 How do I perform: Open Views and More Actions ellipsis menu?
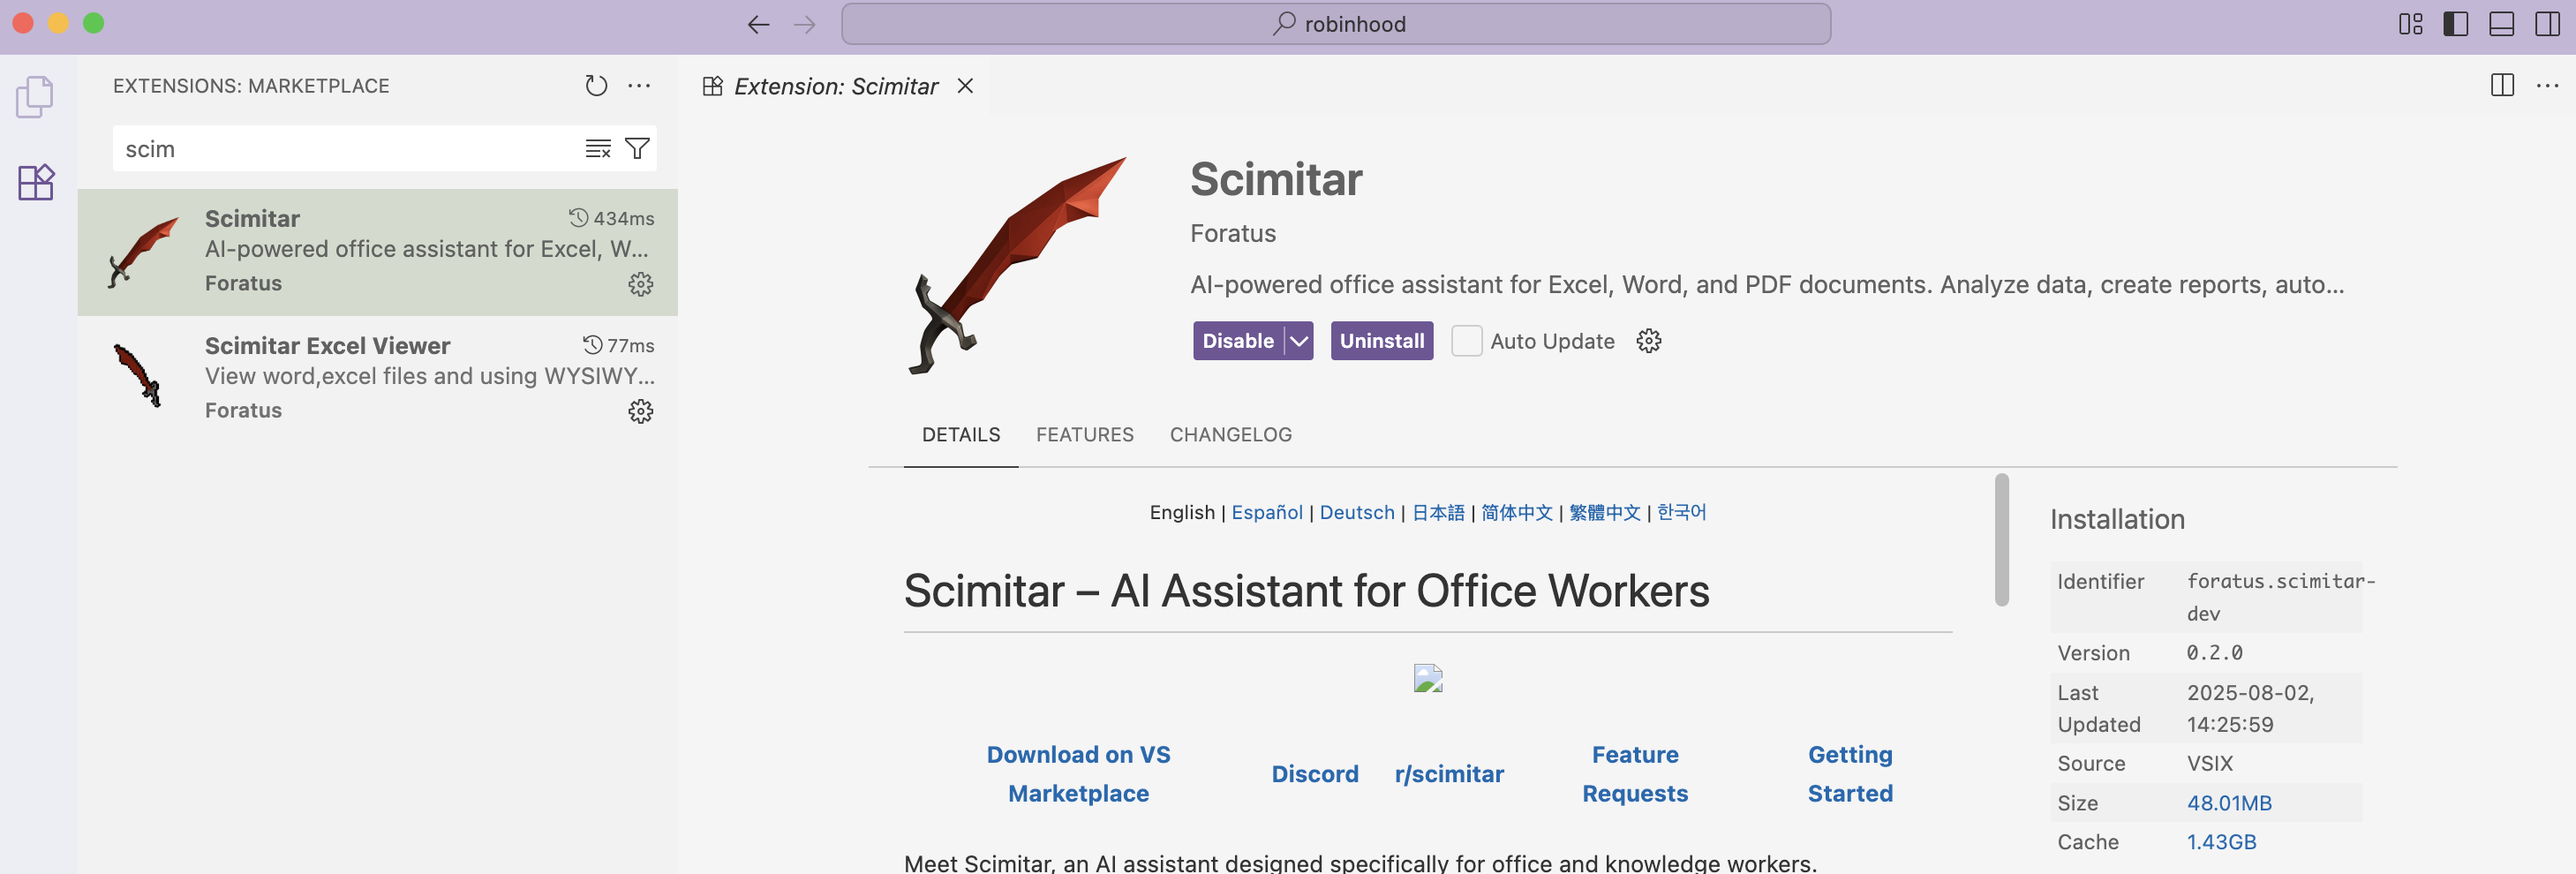[x=639, y=86]
